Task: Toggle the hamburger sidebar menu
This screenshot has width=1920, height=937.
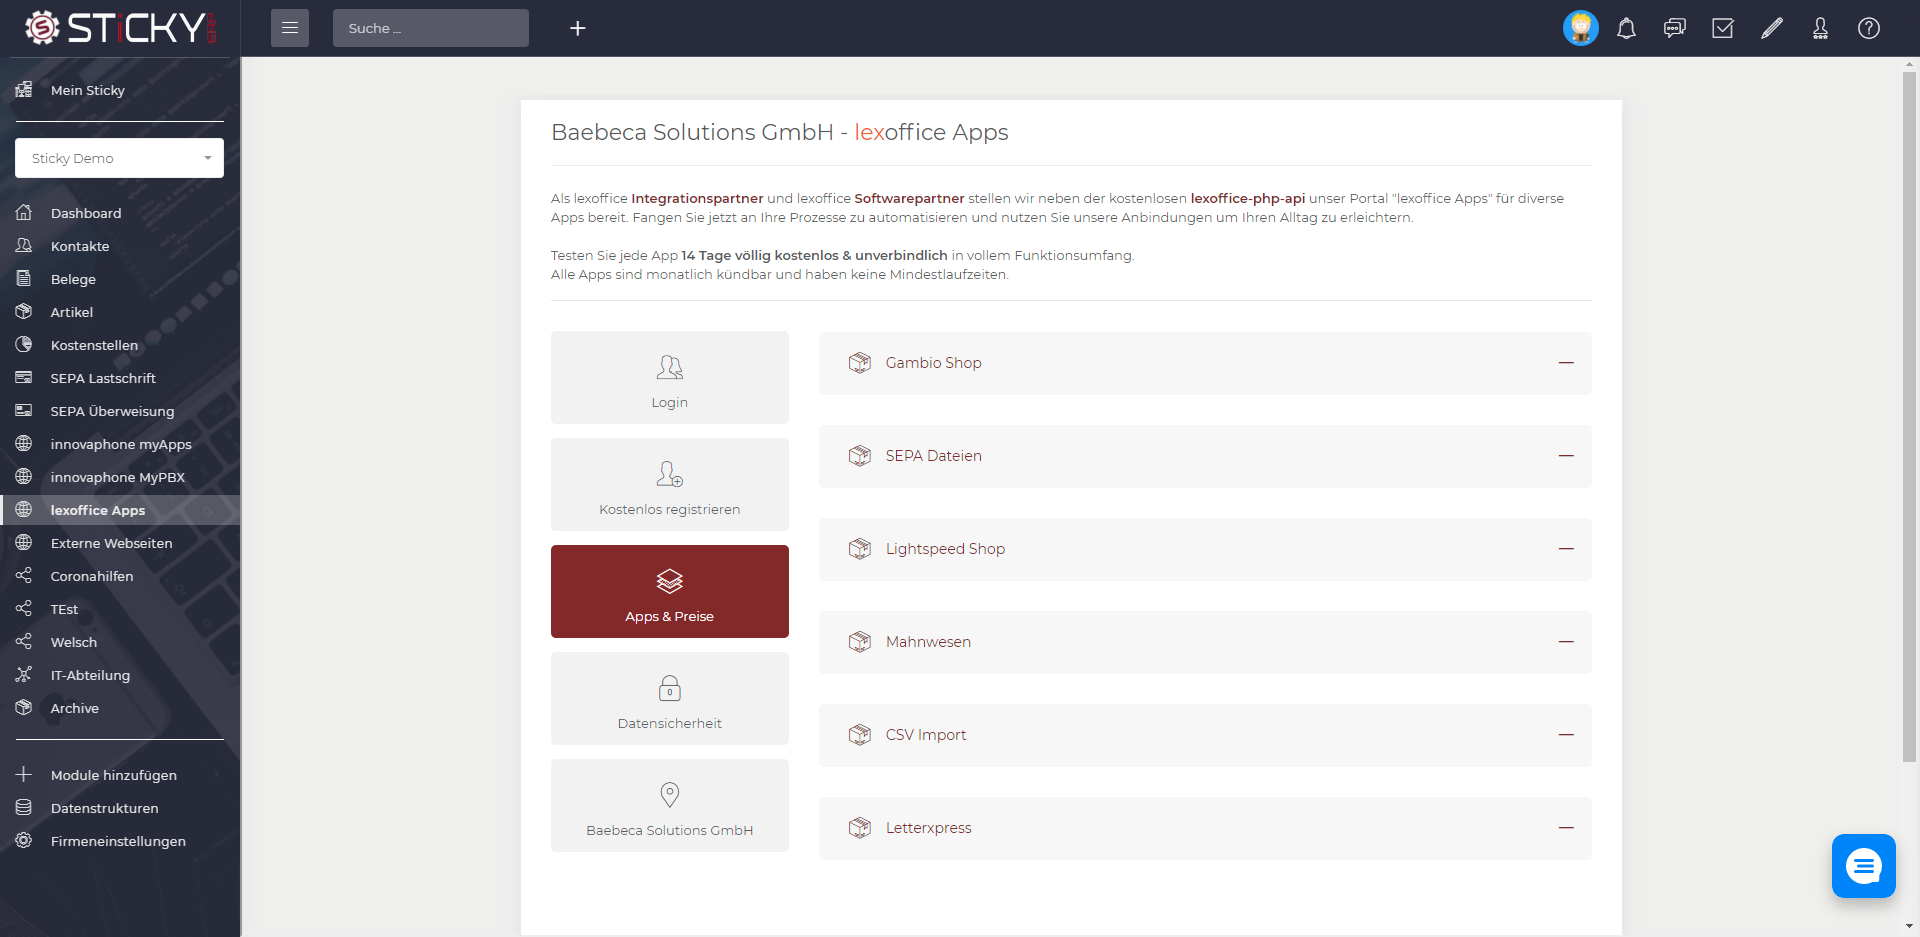Action: [x=290, y=28]
